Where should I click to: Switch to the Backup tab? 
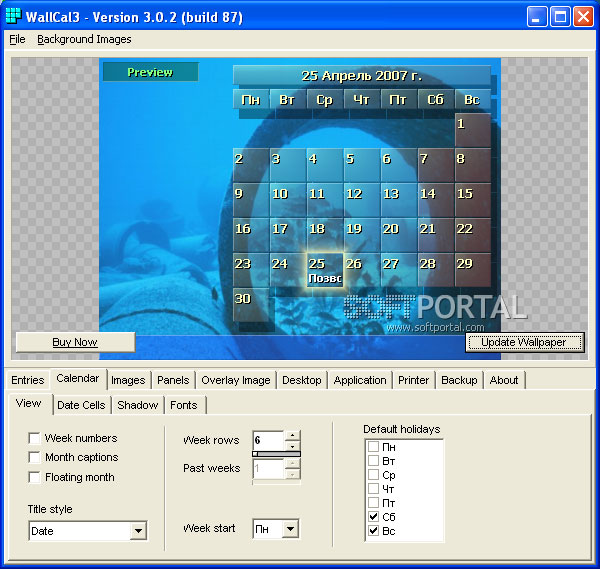pyautogui.click(x=459, y=380)
